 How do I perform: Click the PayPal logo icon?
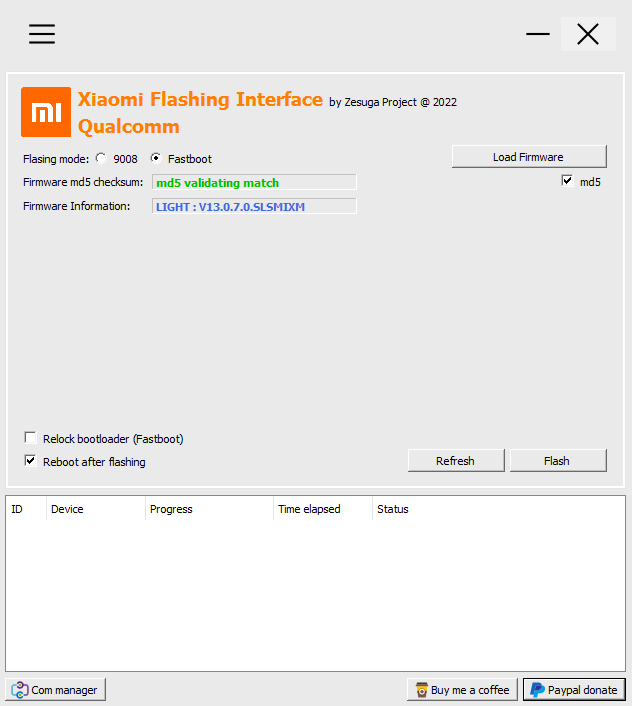537,690
